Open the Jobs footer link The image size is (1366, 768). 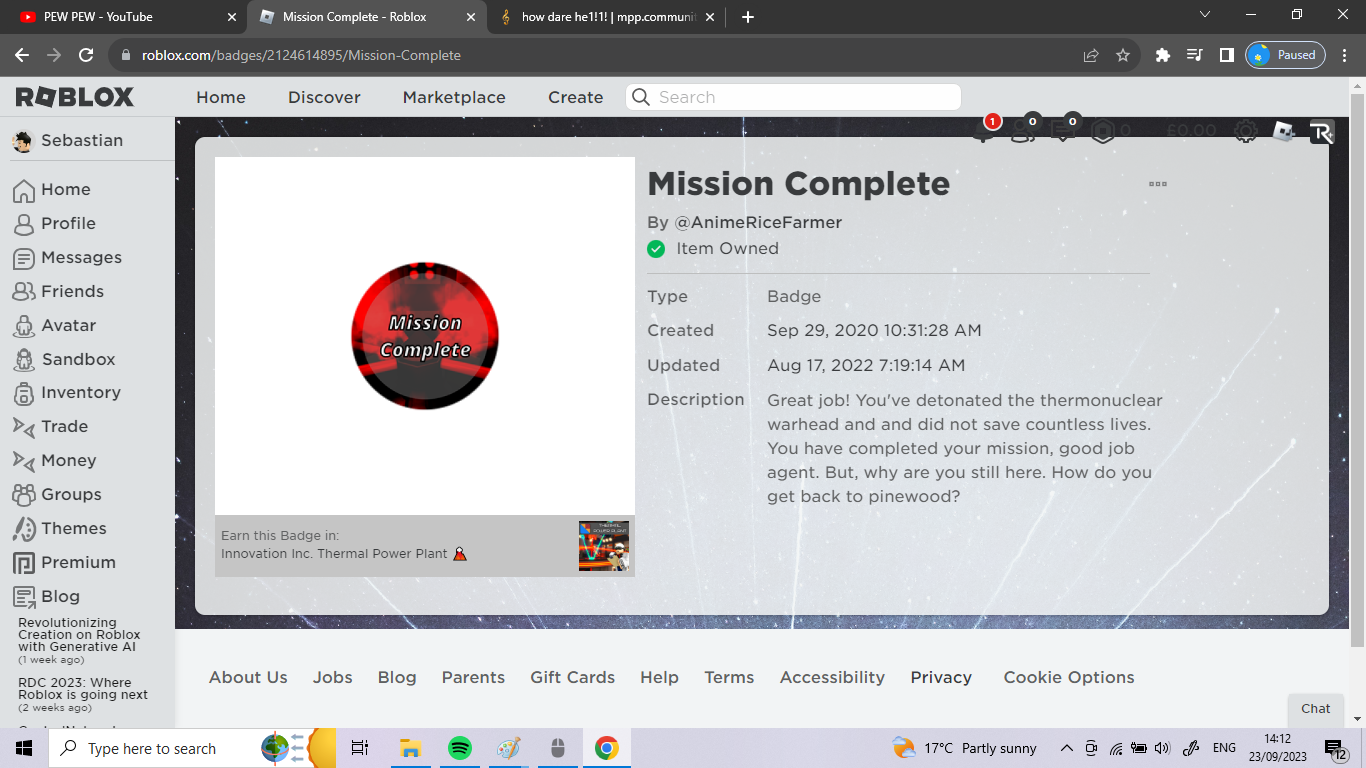pyautogui.click(x=332, y=677)
